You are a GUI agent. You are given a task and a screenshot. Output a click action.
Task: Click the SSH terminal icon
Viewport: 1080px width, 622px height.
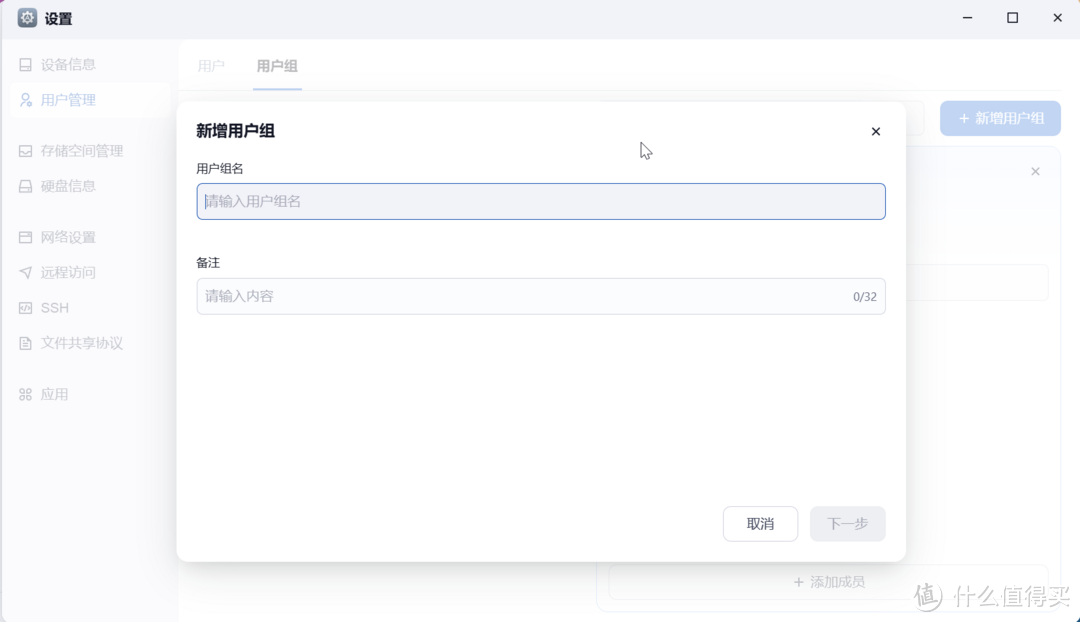click(25, 308)
